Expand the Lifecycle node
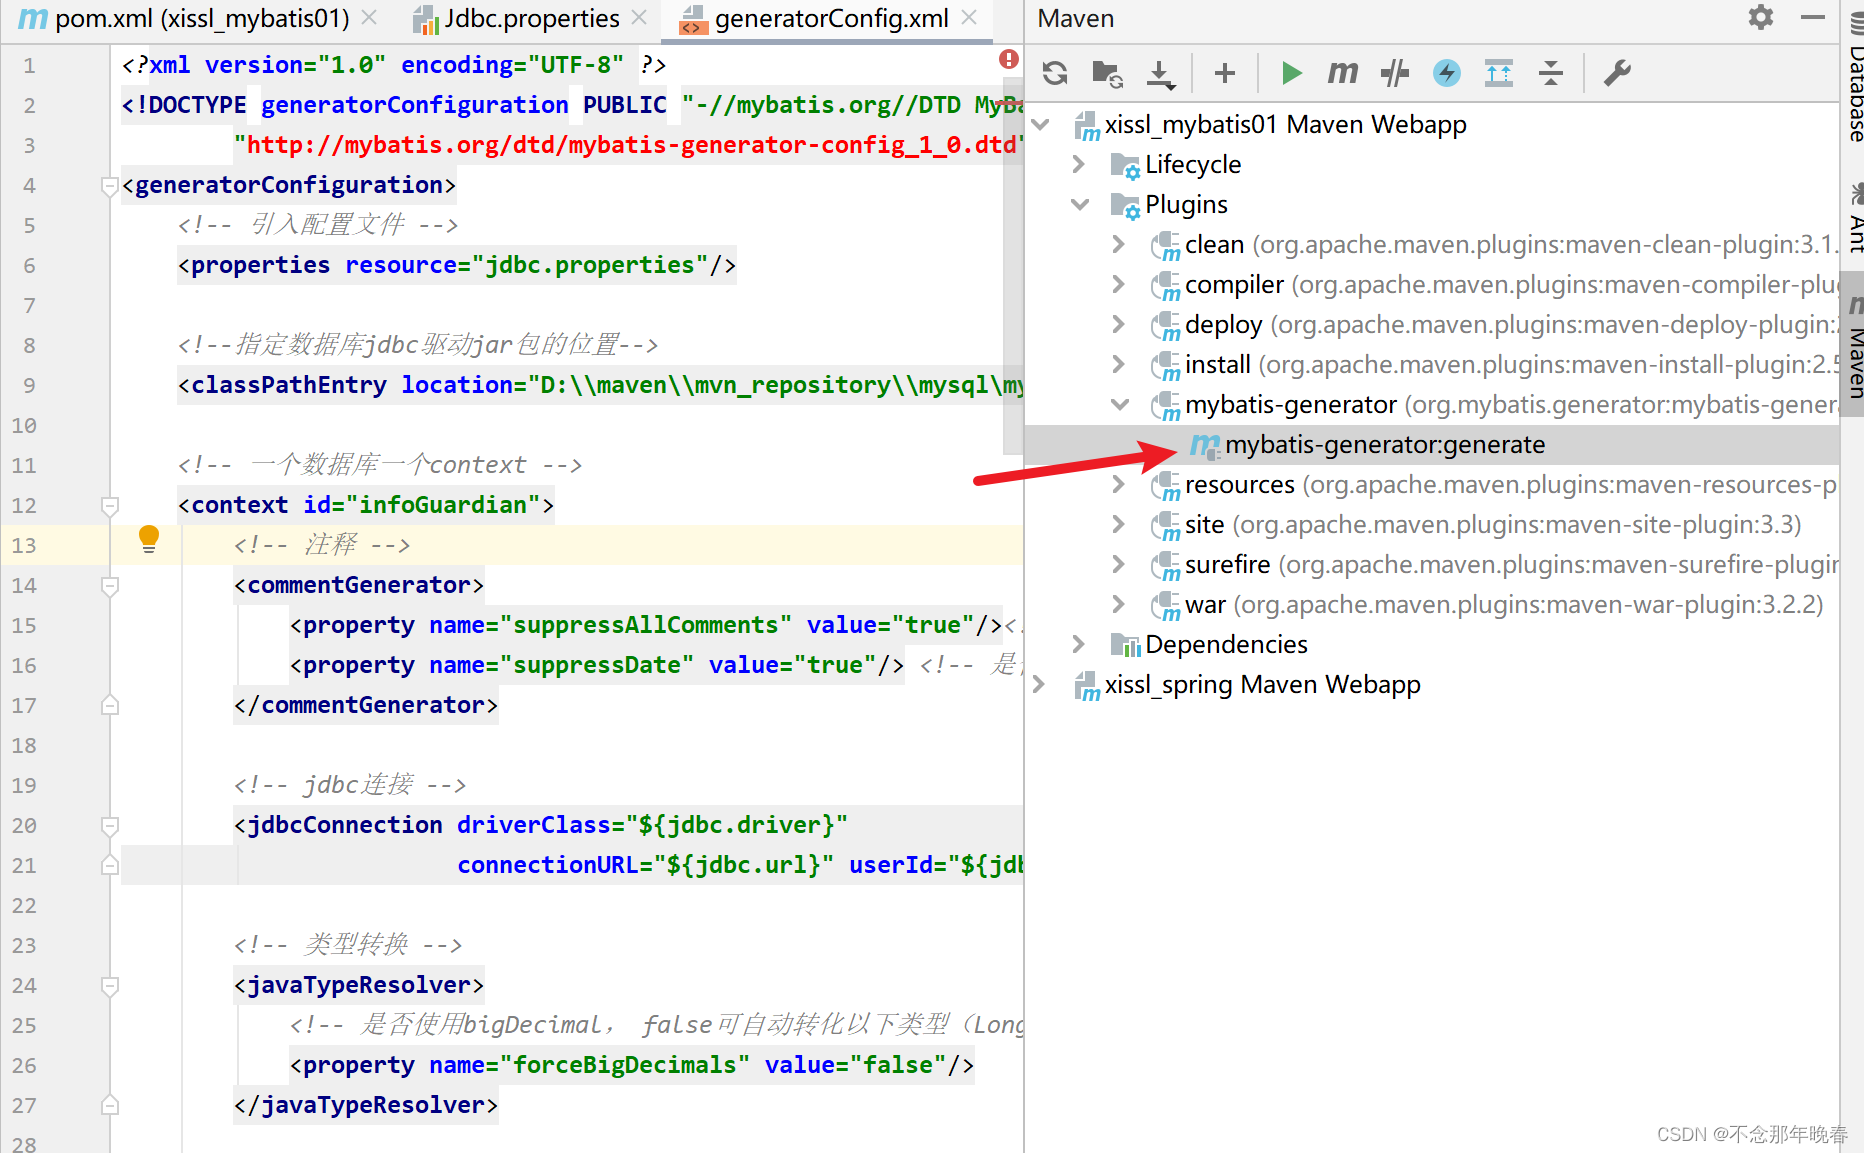1864x1153 pixels. (x=1079, y=164)
